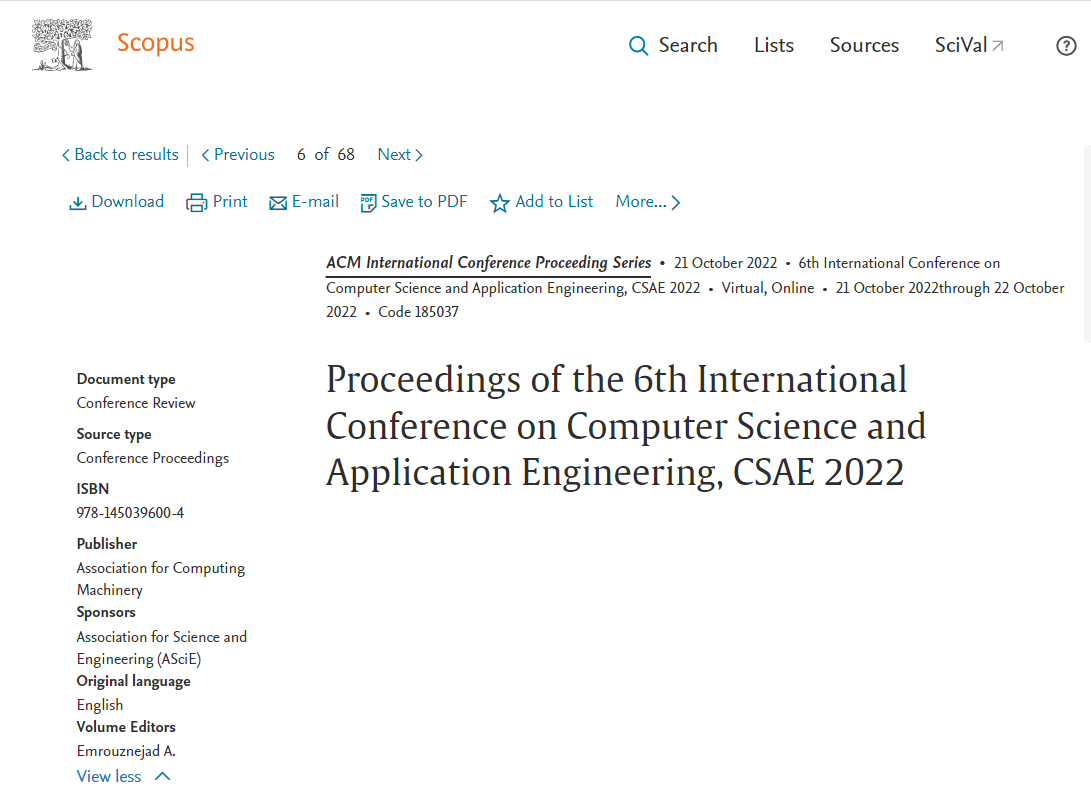Open SciVal external link

click(x=969, y=45)
